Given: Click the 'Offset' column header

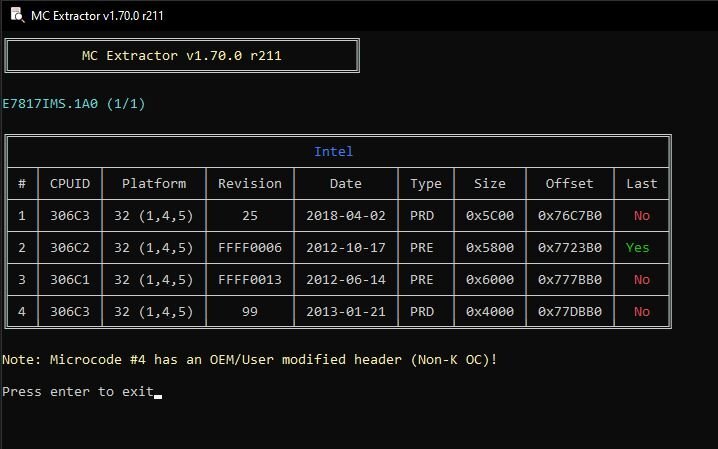Looking at the screenshot, I should click(570, 184).
